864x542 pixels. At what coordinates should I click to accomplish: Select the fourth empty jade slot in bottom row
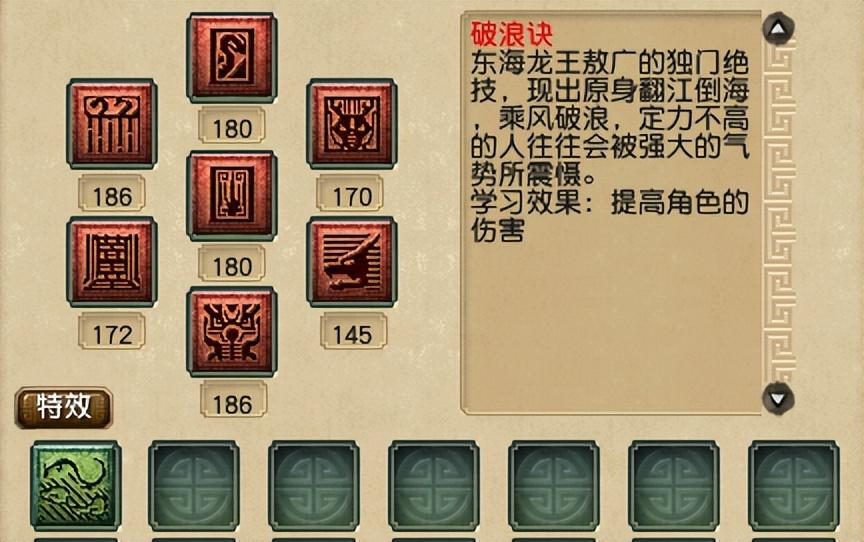click(x=434, y=486)
